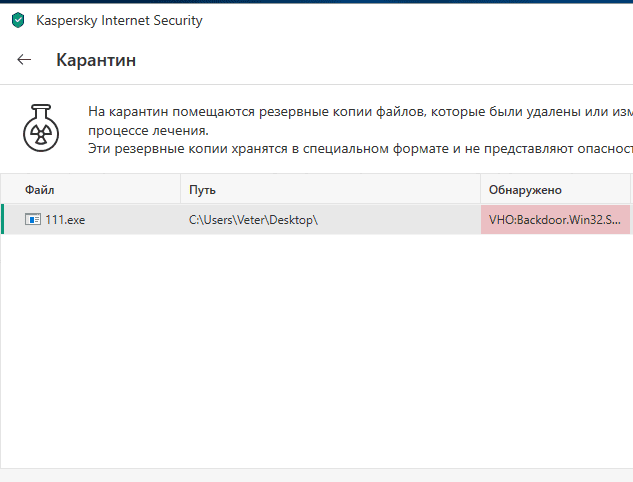The height and width of the screenshot is (482, 633).
Task: Click the Kaspersky shield logo
Action: click(17, 19)
